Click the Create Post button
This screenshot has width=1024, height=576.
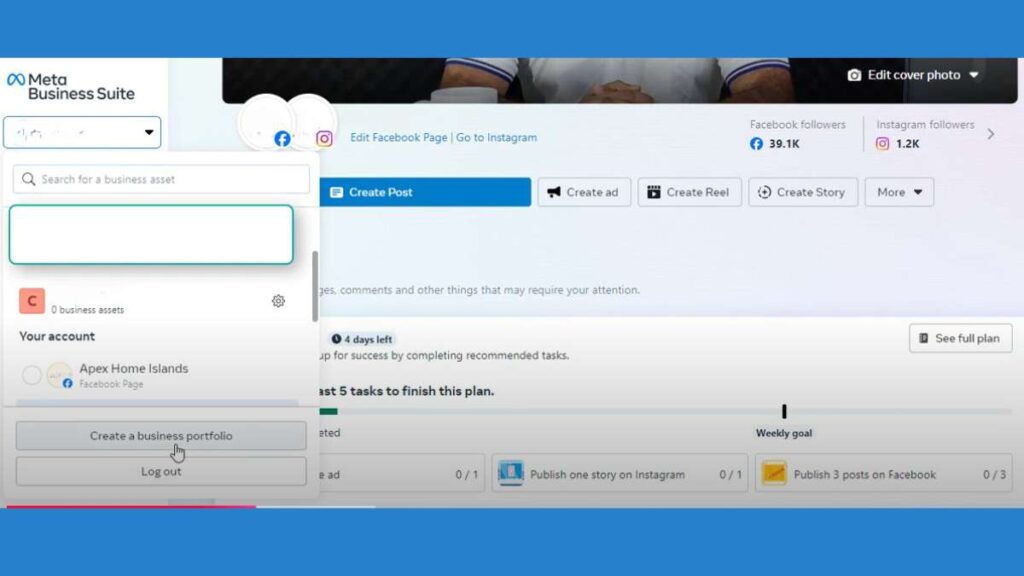point(425,192)
